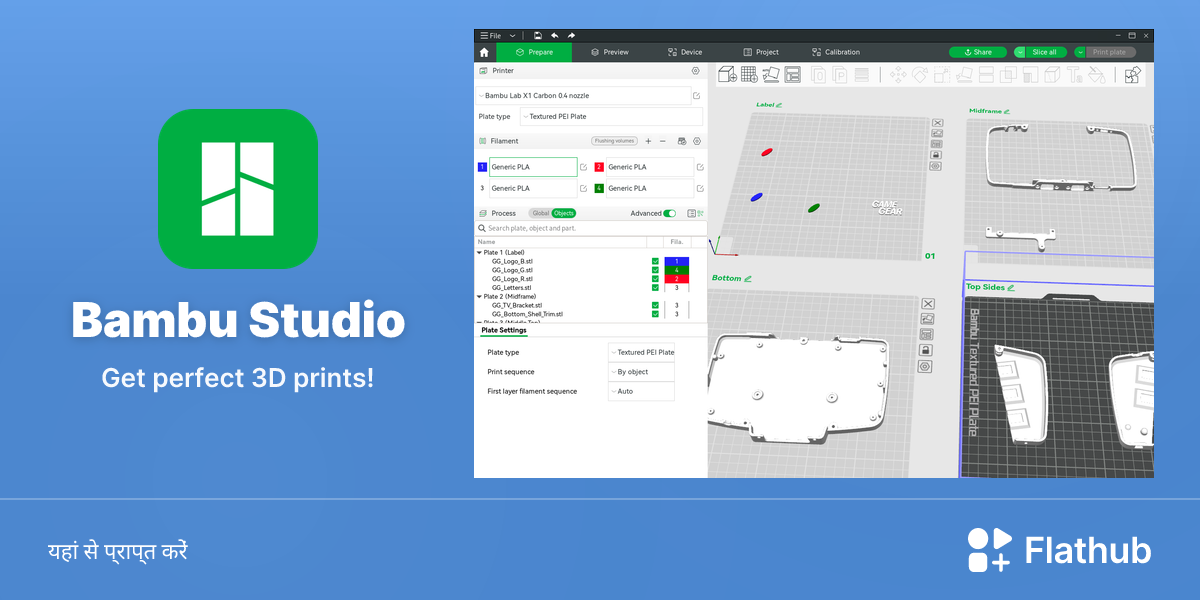
Task: Open filament 3 Generic PLA dropdown
Action: [533, 188]
